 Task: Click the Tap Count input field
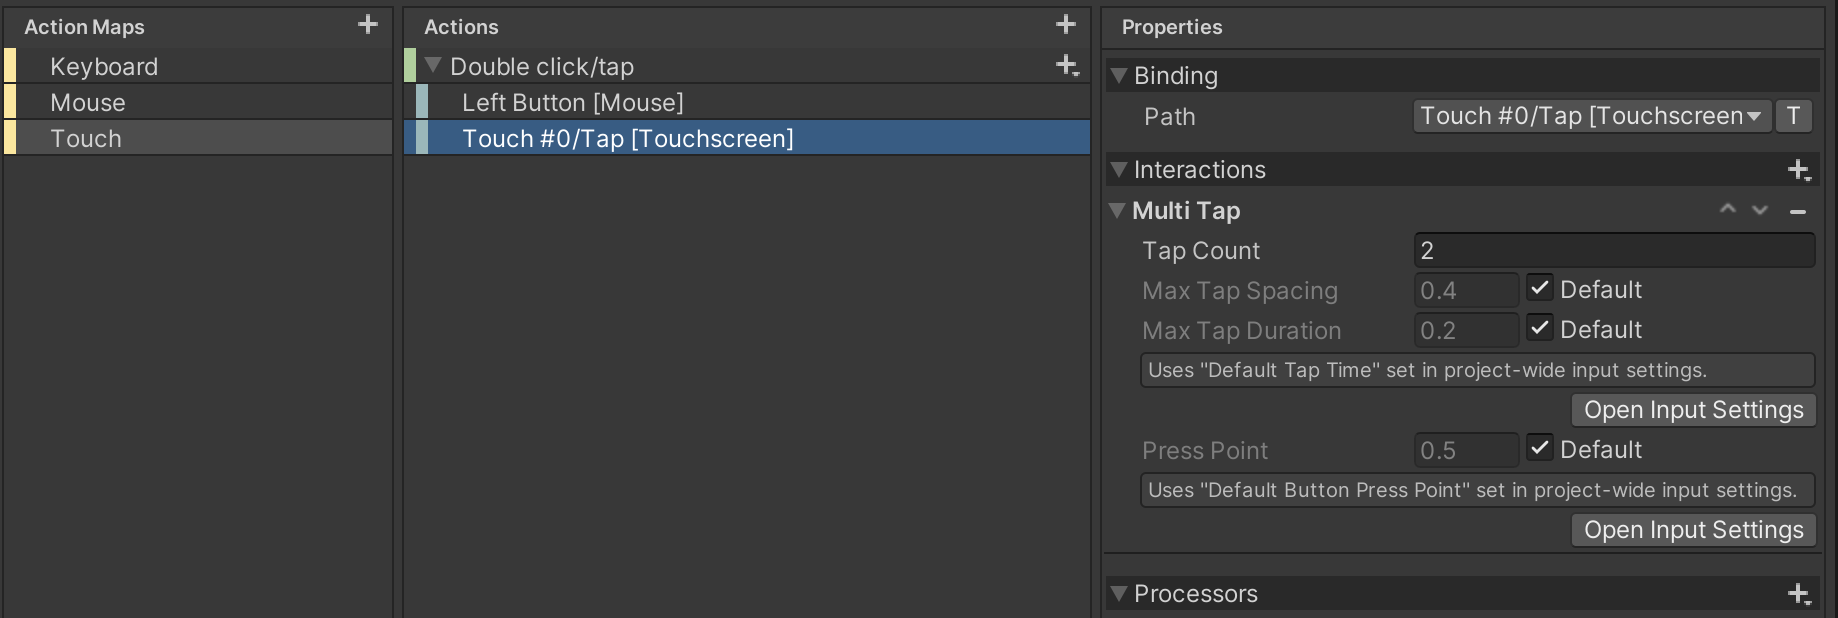tap(1614, 250)
